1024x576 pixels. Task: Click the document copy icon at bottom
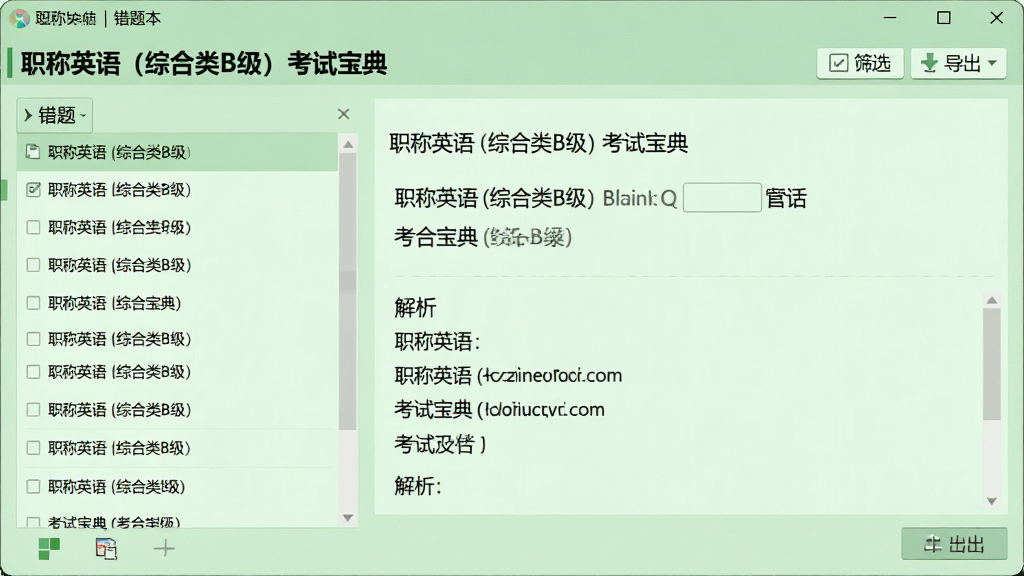(106, 549)
